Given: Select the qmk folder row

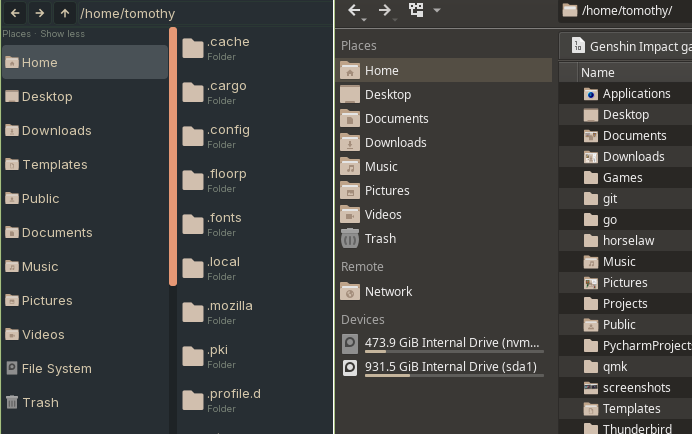Looking at the screenshot, I should coord(625,367).
